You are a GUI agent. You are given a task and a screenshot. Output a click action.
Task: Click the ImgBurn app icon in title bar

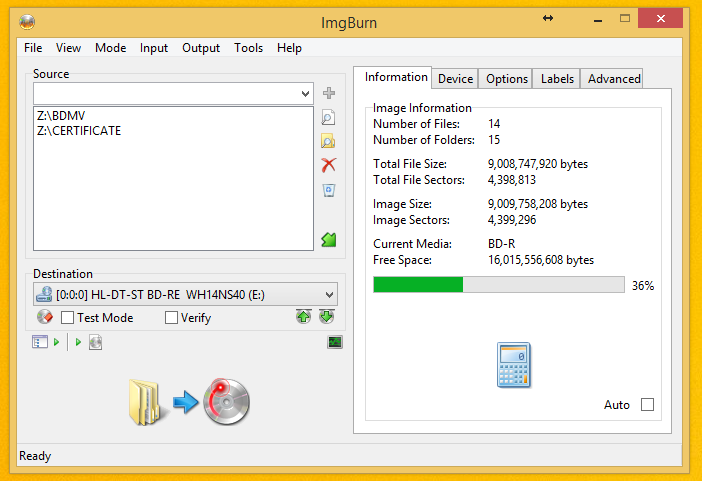(x=27, y=22)
